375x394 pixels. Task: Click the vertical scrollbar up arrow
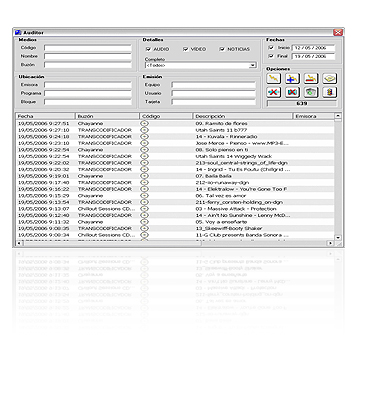click(338, 116)
